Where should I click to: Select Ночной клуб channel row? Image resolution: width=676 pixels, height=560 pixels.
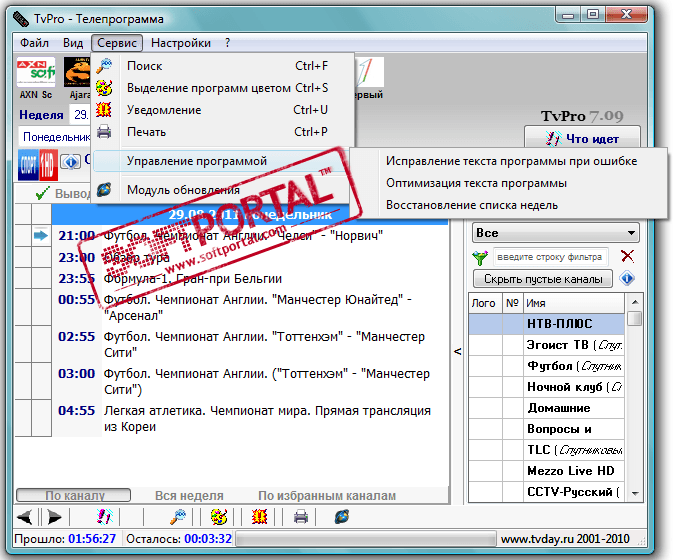click(546, 387)
